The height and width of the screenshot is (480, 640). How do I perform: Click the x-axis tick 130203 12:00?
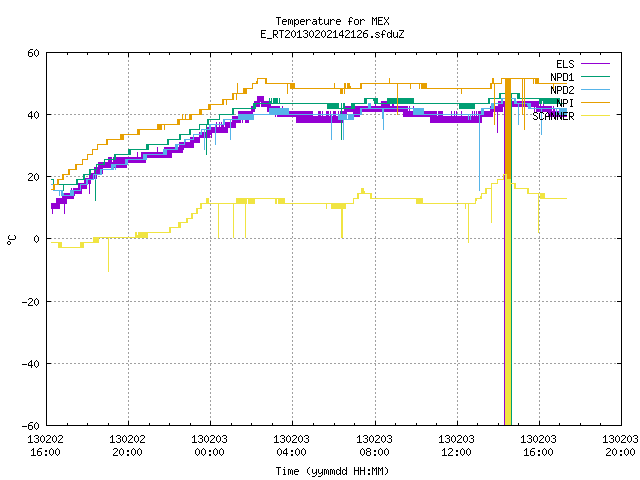(x=456, y=446)
